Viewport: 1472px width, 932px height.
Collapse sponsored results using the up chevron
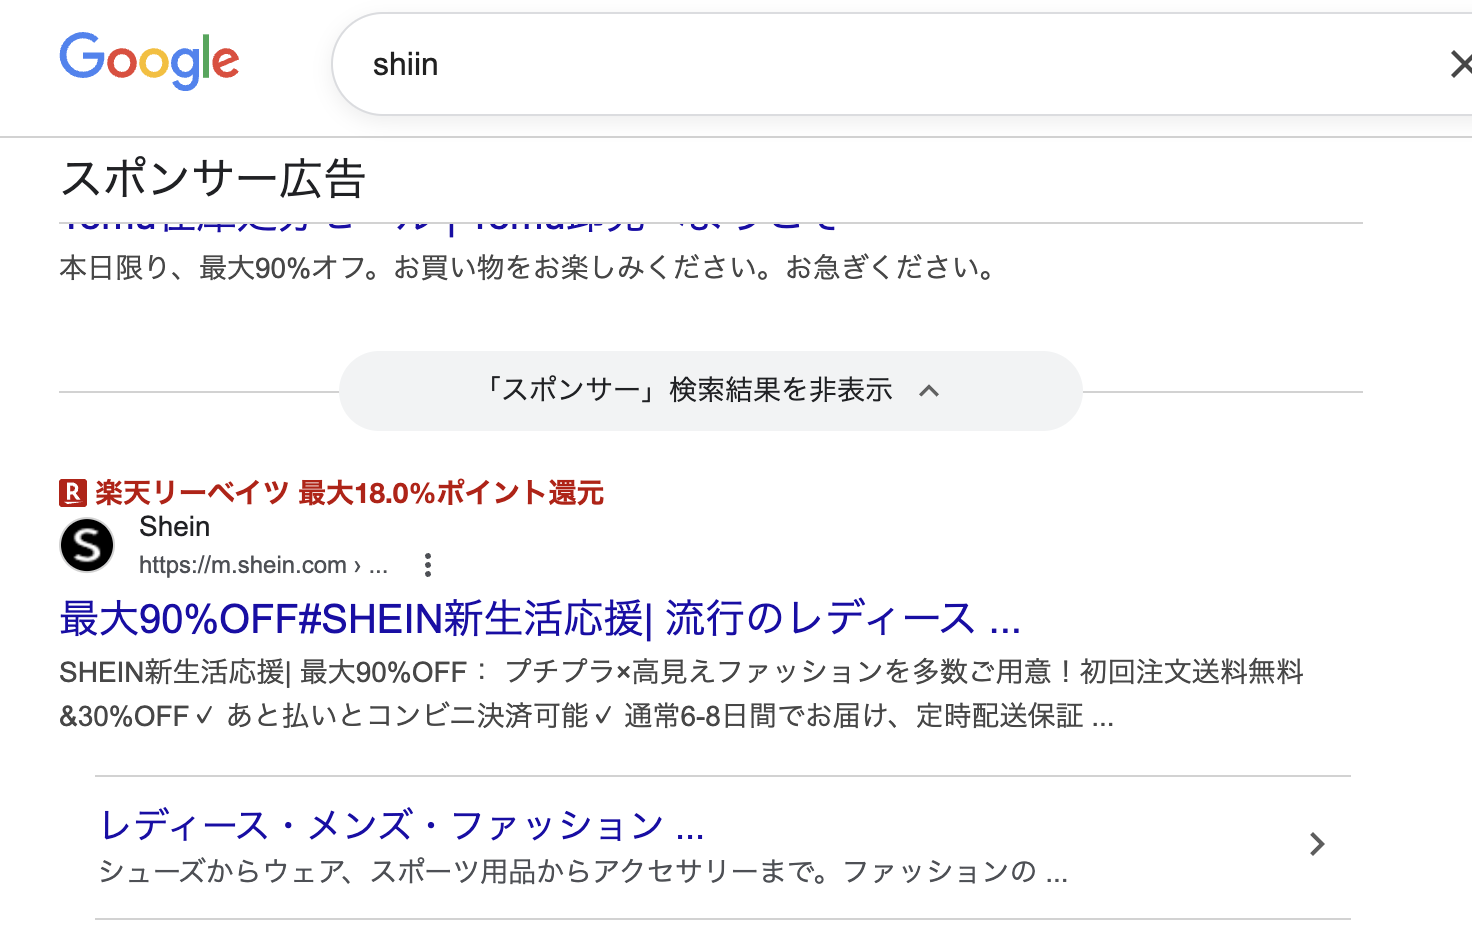click(929, 391)
